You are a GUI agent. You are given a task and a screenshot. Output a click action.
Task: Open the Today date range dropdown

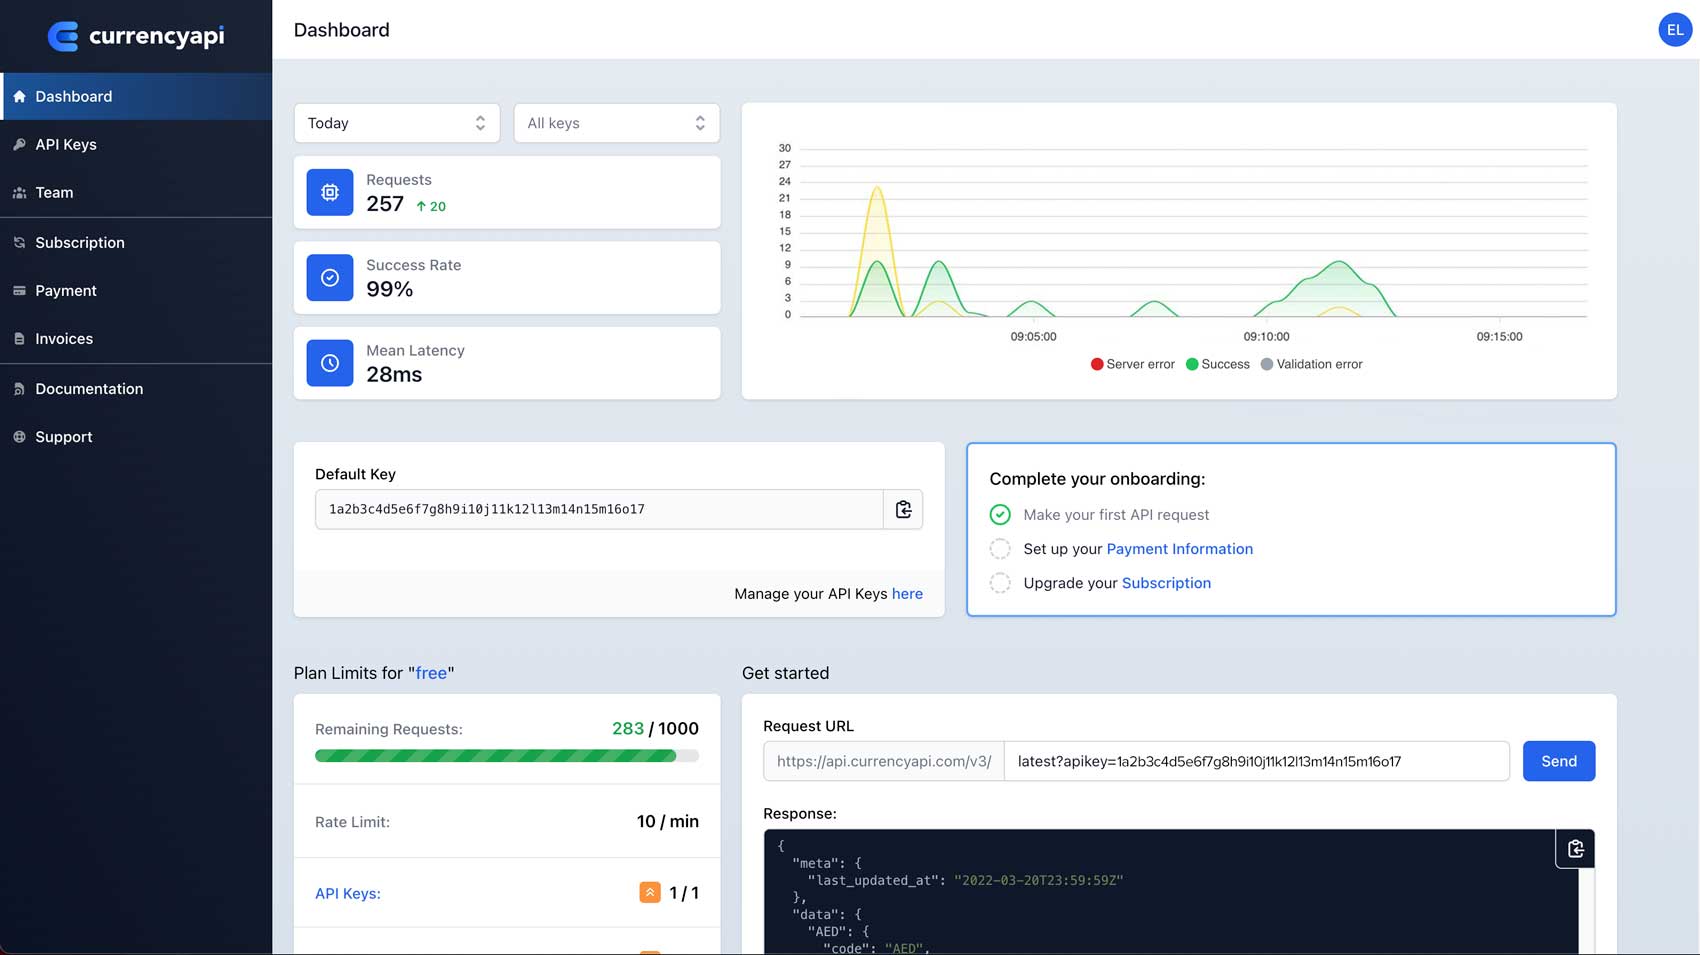pos(397,122)
